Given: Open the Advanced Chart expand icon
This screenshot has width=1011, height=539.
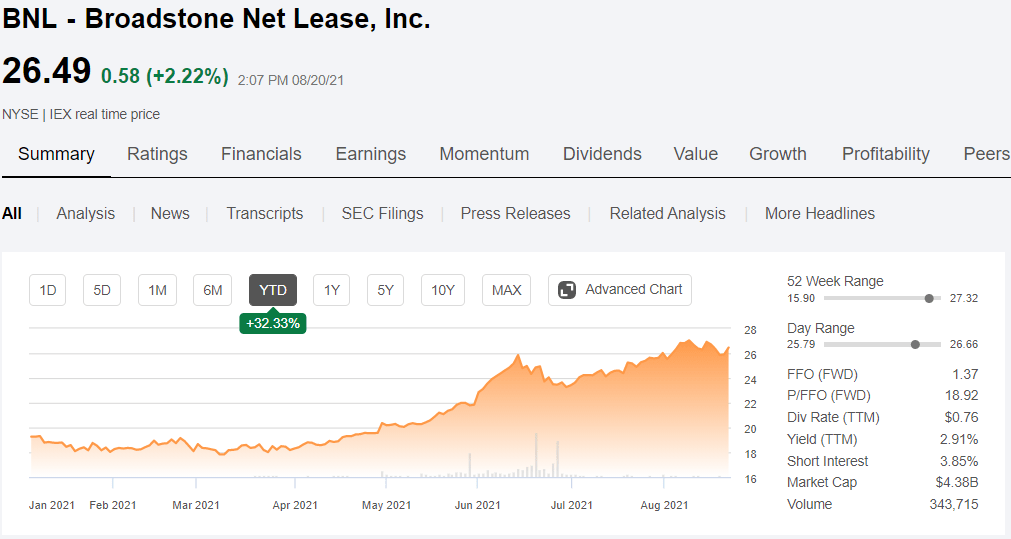Looking at the screenshot, I should coord(567,290).
